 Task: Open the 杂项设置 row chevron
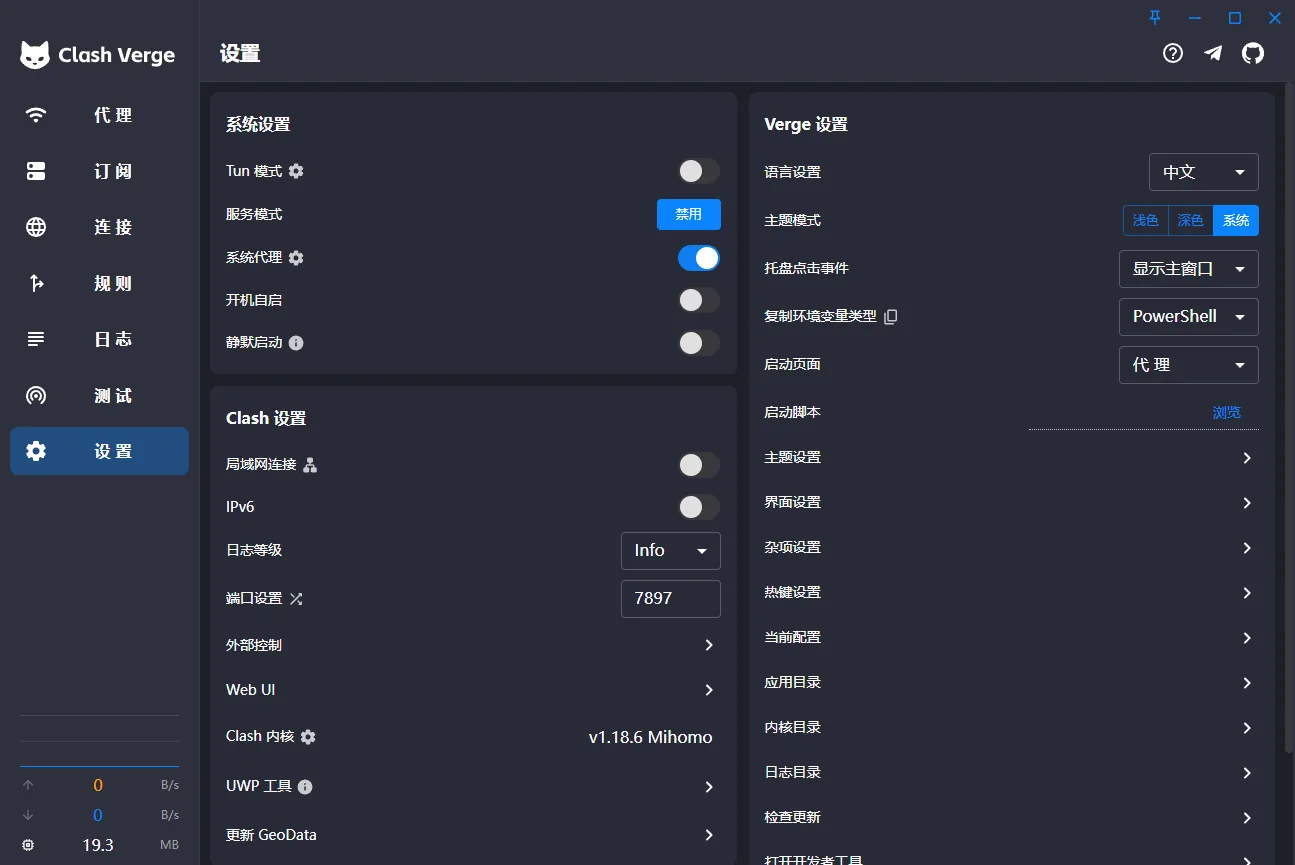[1247, 548]
